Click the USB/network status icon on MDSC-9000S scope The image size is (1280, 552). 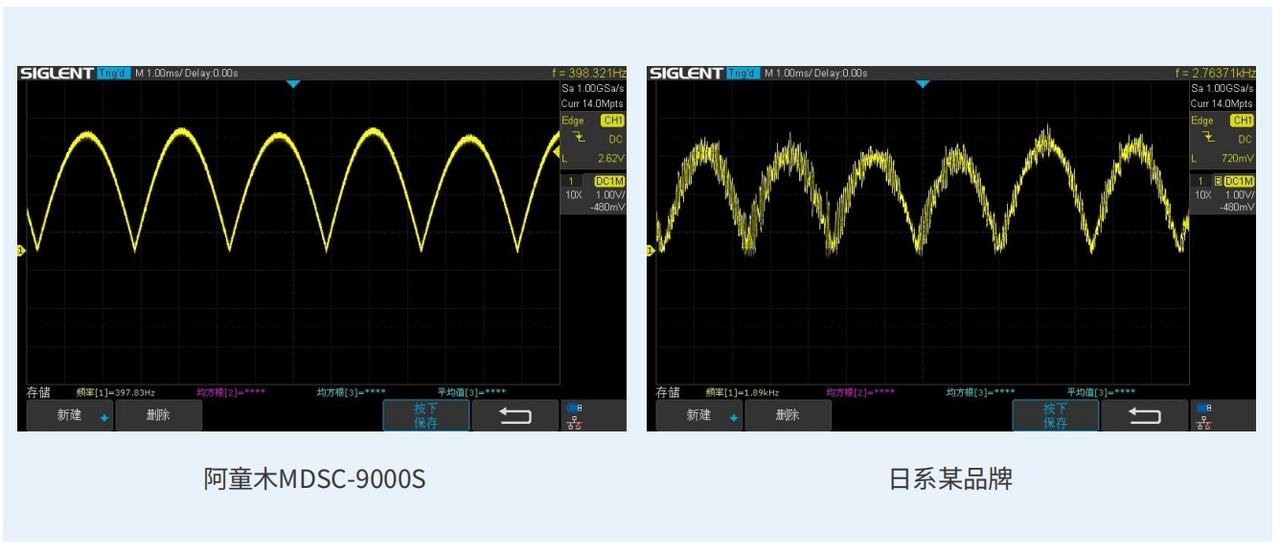573,416
